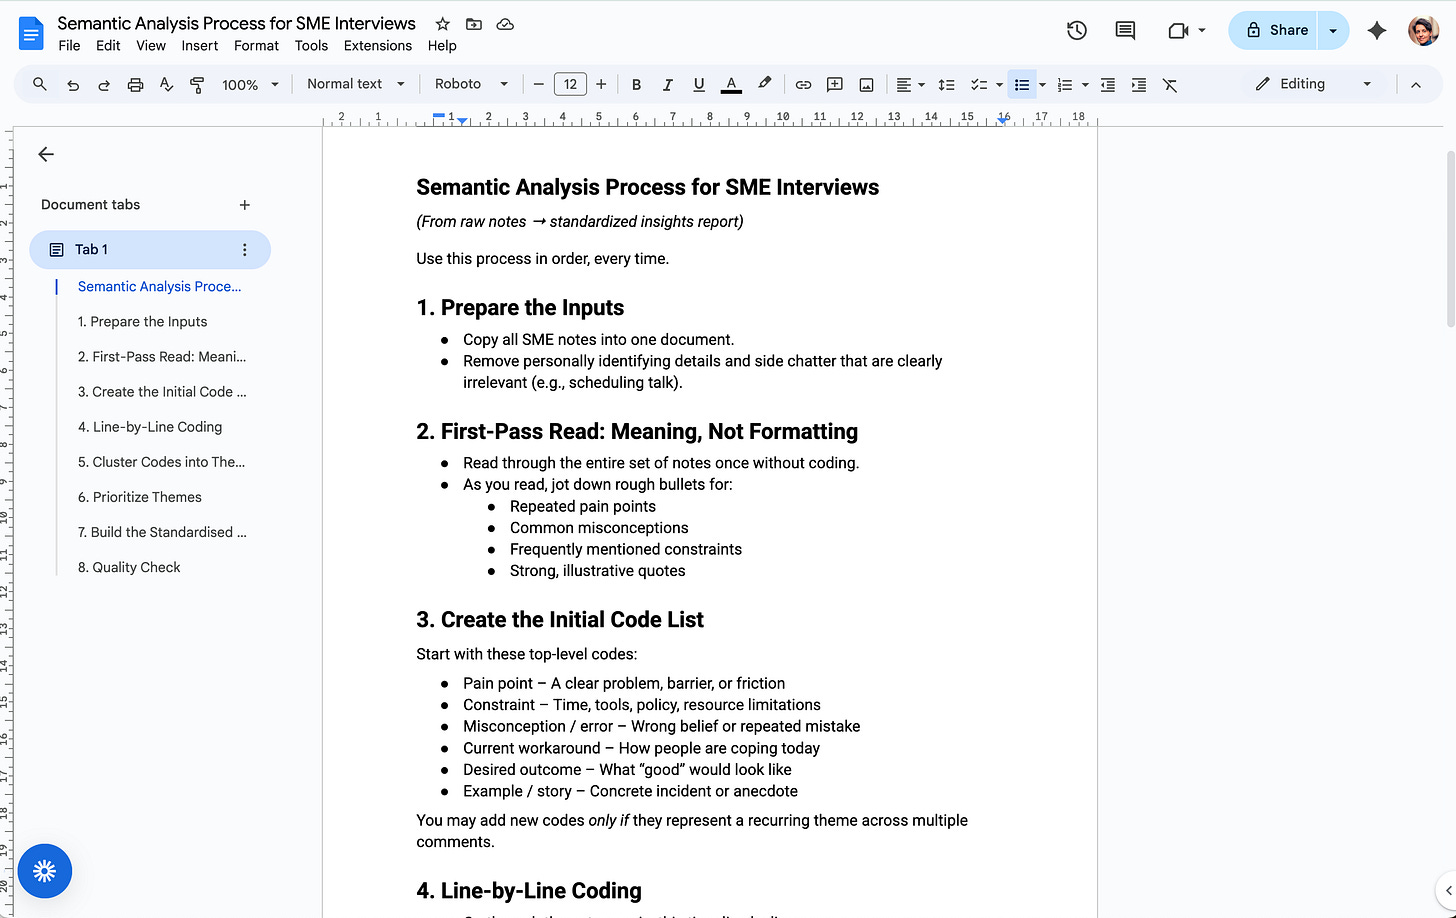Open the Google Docs home icon
Screen dimensions: 1456x918
[x=31, y=33]
